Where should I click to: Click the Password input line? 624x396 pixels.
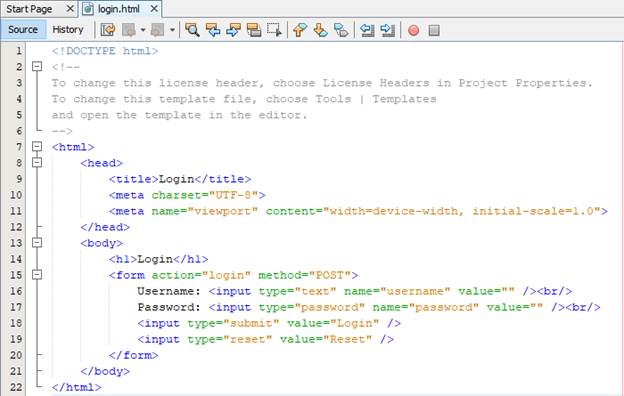click(x=369, y=307)
